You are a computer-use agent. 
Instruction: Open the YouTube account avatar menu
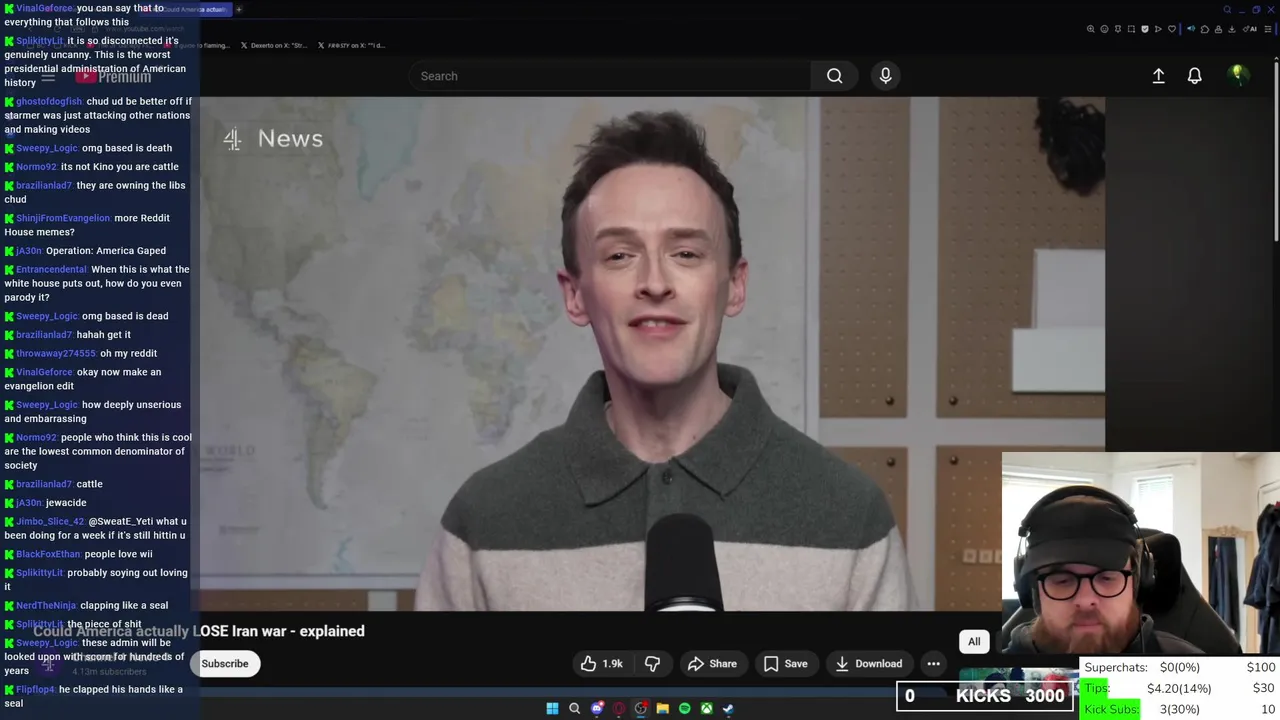[x=1237, y=75]
